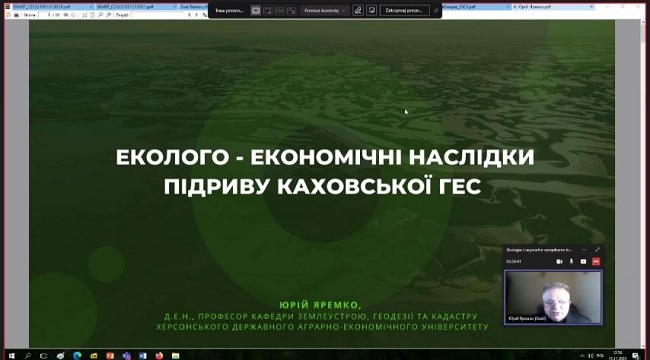Open the notification center in the taskbar
This screenshot has width=650, height=360.
pos(635,355)
